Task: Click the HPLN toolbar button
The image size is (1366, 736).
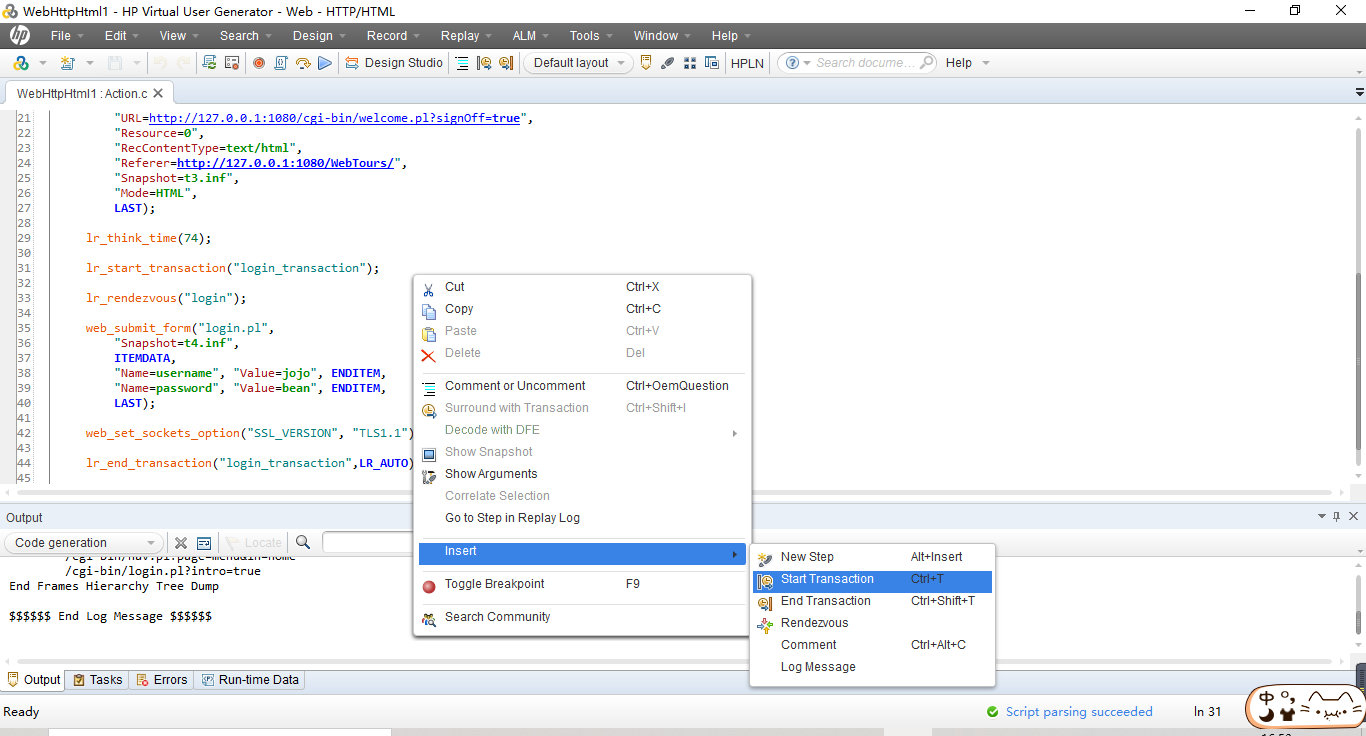Action: tap(747, 63)
